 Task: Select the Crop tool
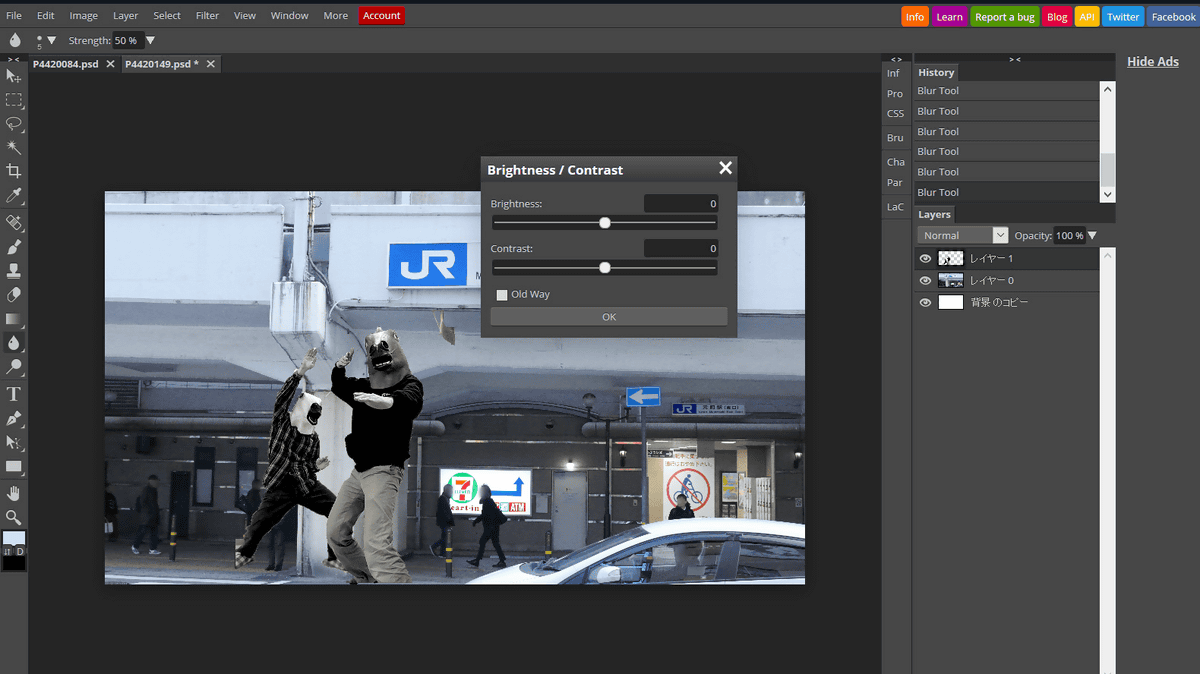coord(14,171)
